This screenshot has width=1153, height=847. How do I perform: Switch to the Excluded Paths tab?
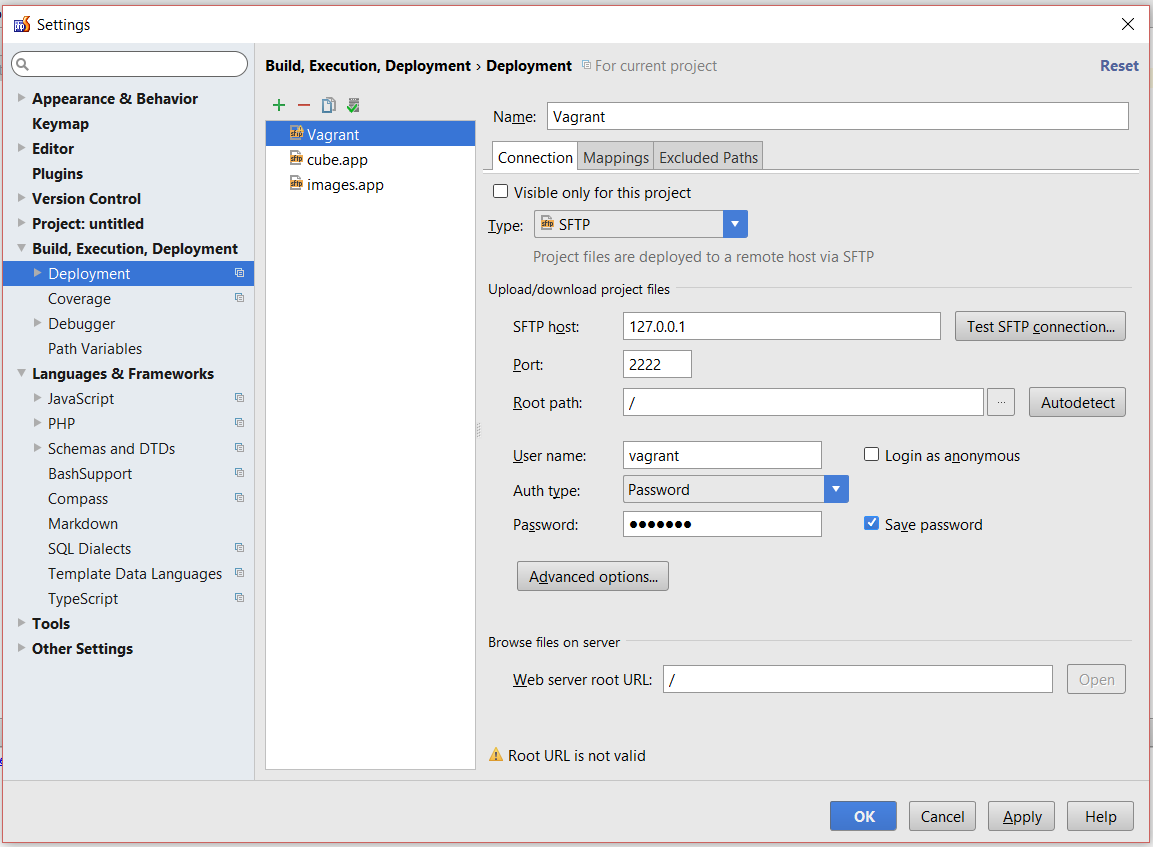(708, 157)
